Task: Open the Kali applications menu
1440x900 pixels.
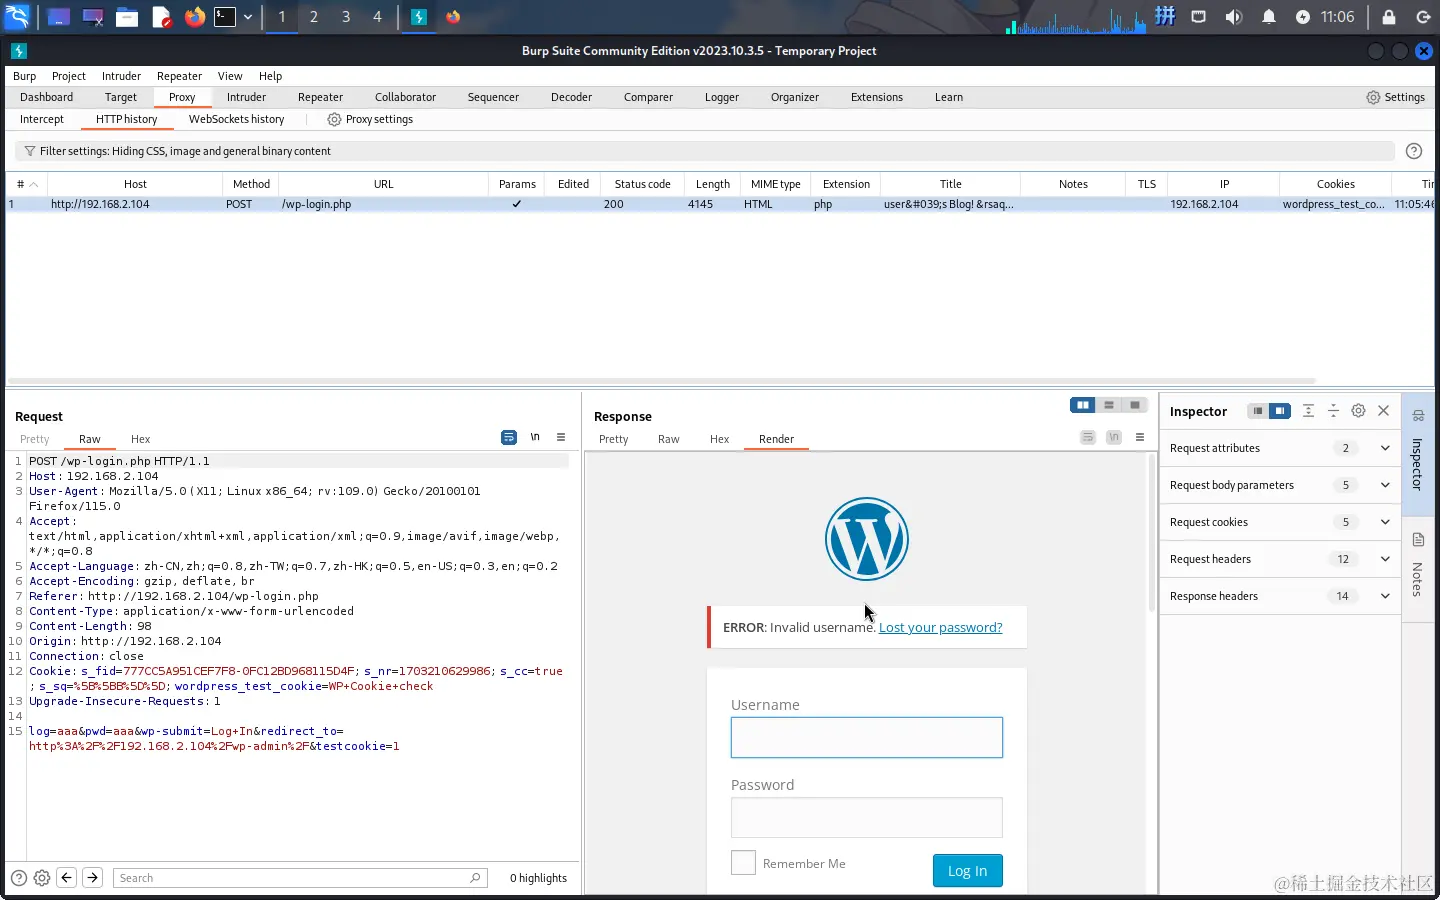Action: pyautogui.click(x=17, y=17)
